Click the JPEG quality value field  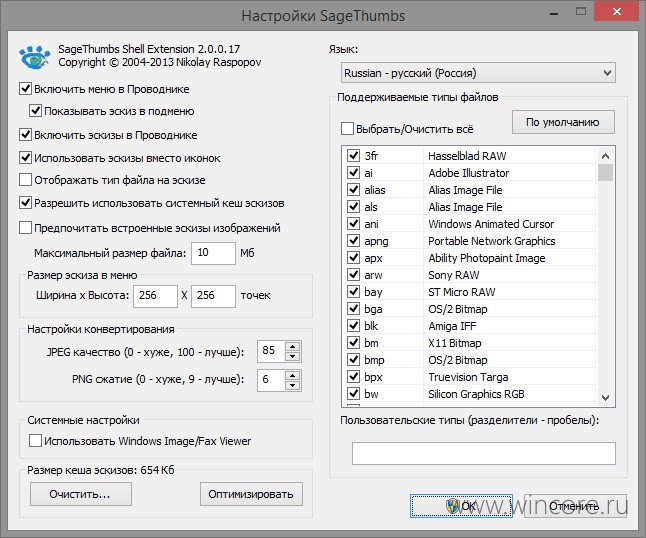click(x=272, y=351)
